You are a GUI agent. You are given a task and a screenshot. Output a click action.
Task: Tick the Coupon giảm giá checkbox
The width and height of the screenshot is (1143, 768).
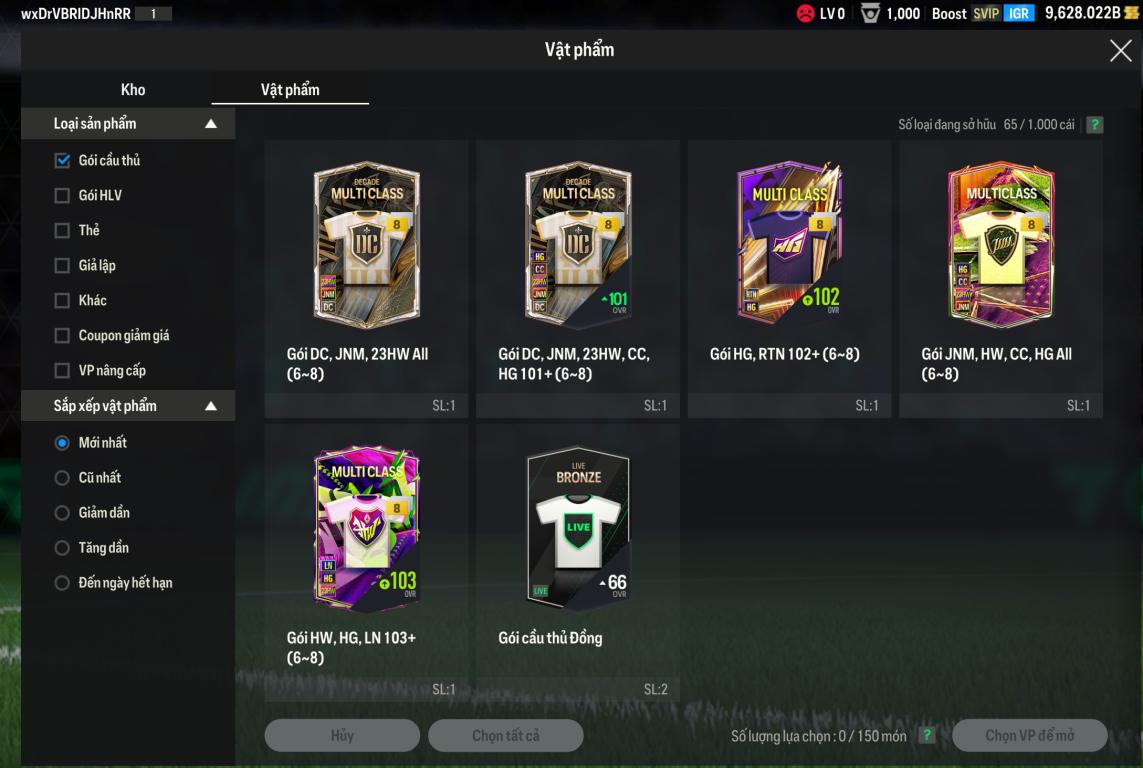(63, 335)
